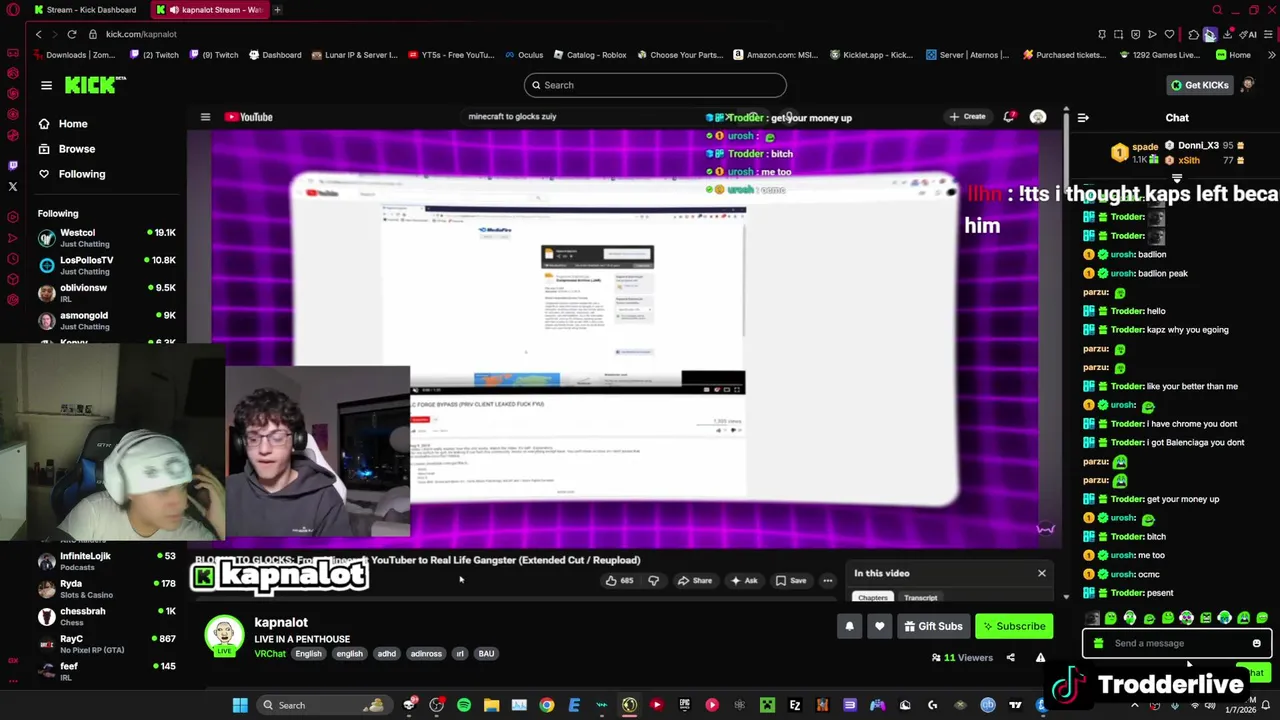Open Epic Games Launcher from the taskbar
Screen dimensions: 1280x720
click(684, 705)
